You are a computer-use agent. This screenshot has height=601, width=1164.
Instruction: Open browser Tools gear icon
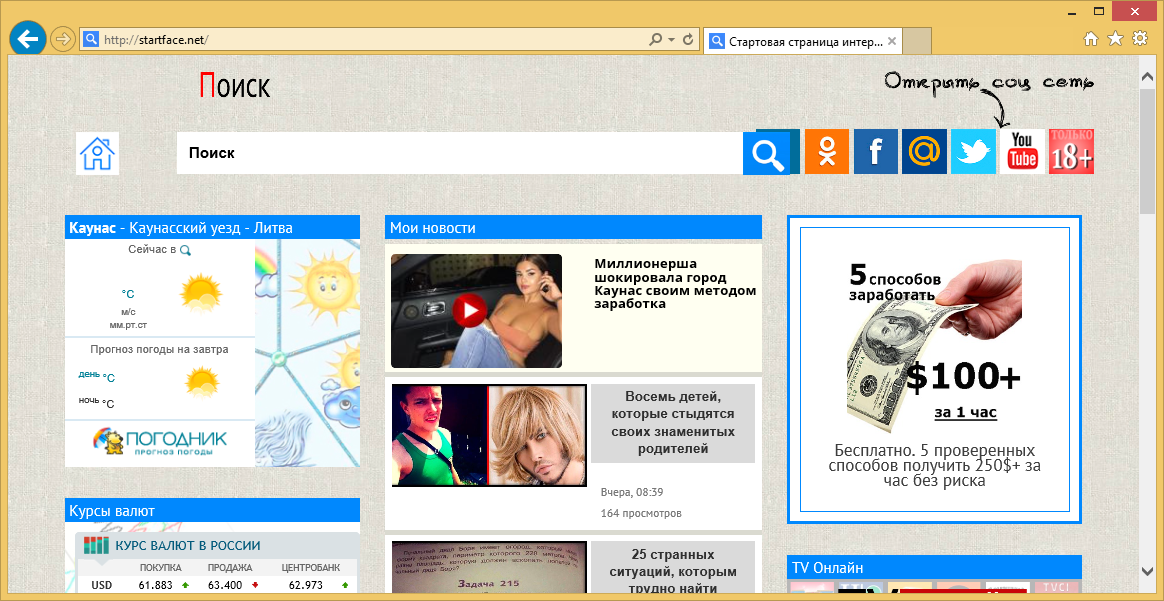click(x=1139, y=39)
